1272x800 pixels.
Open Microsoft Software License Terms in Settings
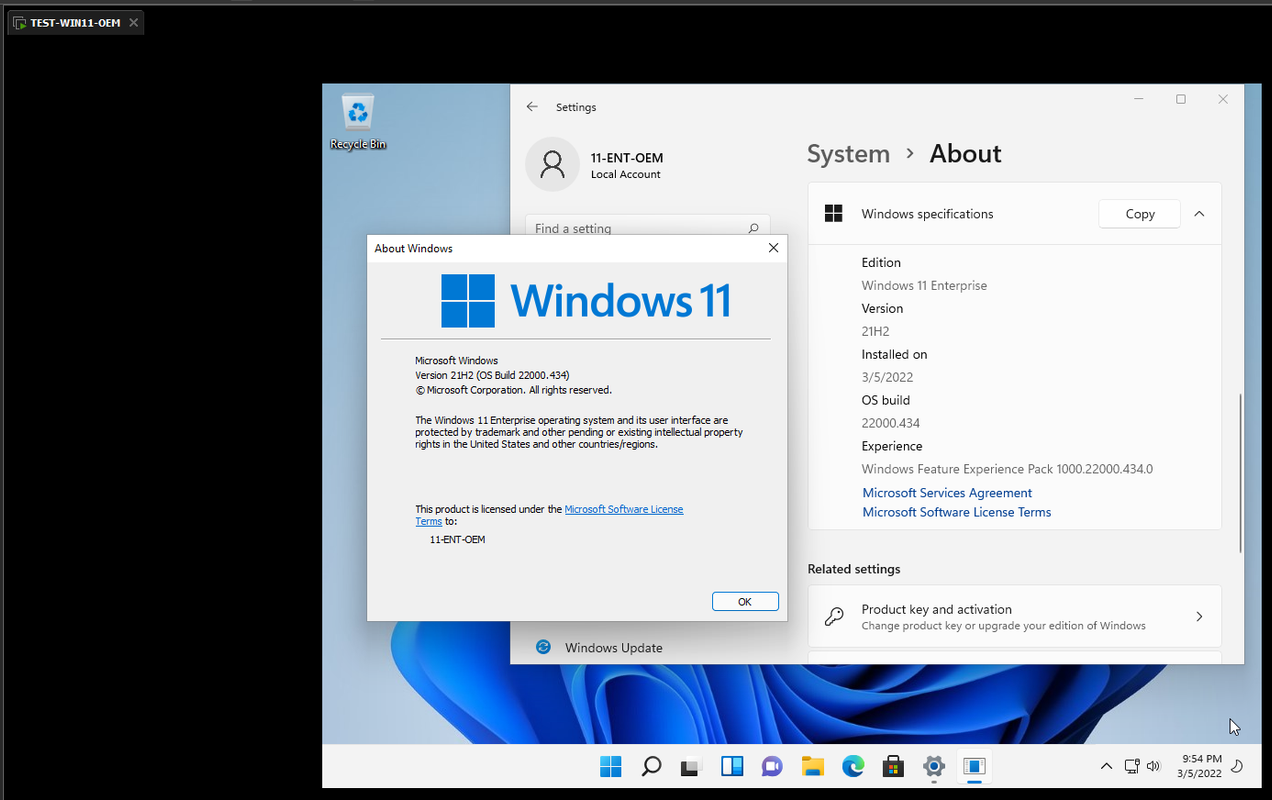point(957,512)
